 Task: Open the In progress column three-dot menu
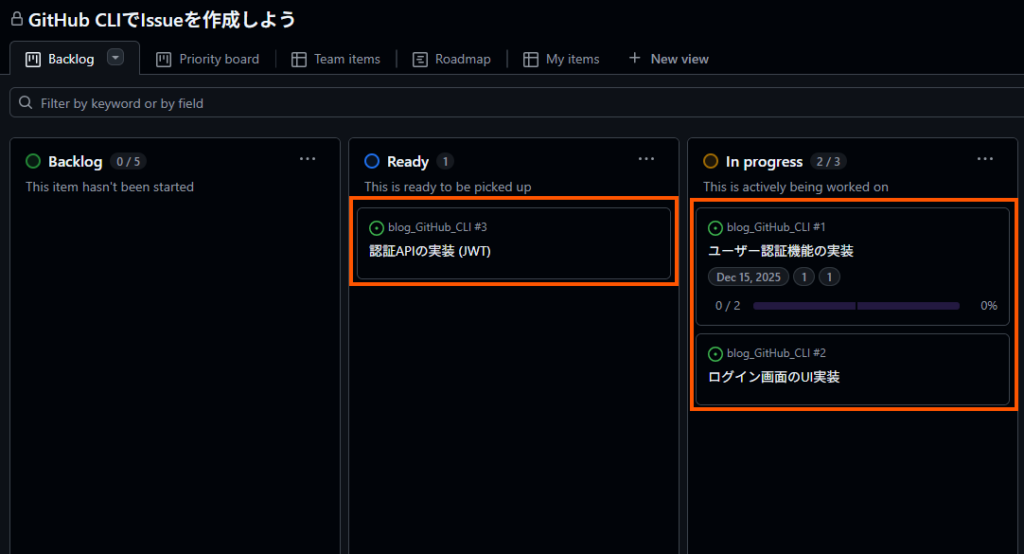click(x=985, y=159)
